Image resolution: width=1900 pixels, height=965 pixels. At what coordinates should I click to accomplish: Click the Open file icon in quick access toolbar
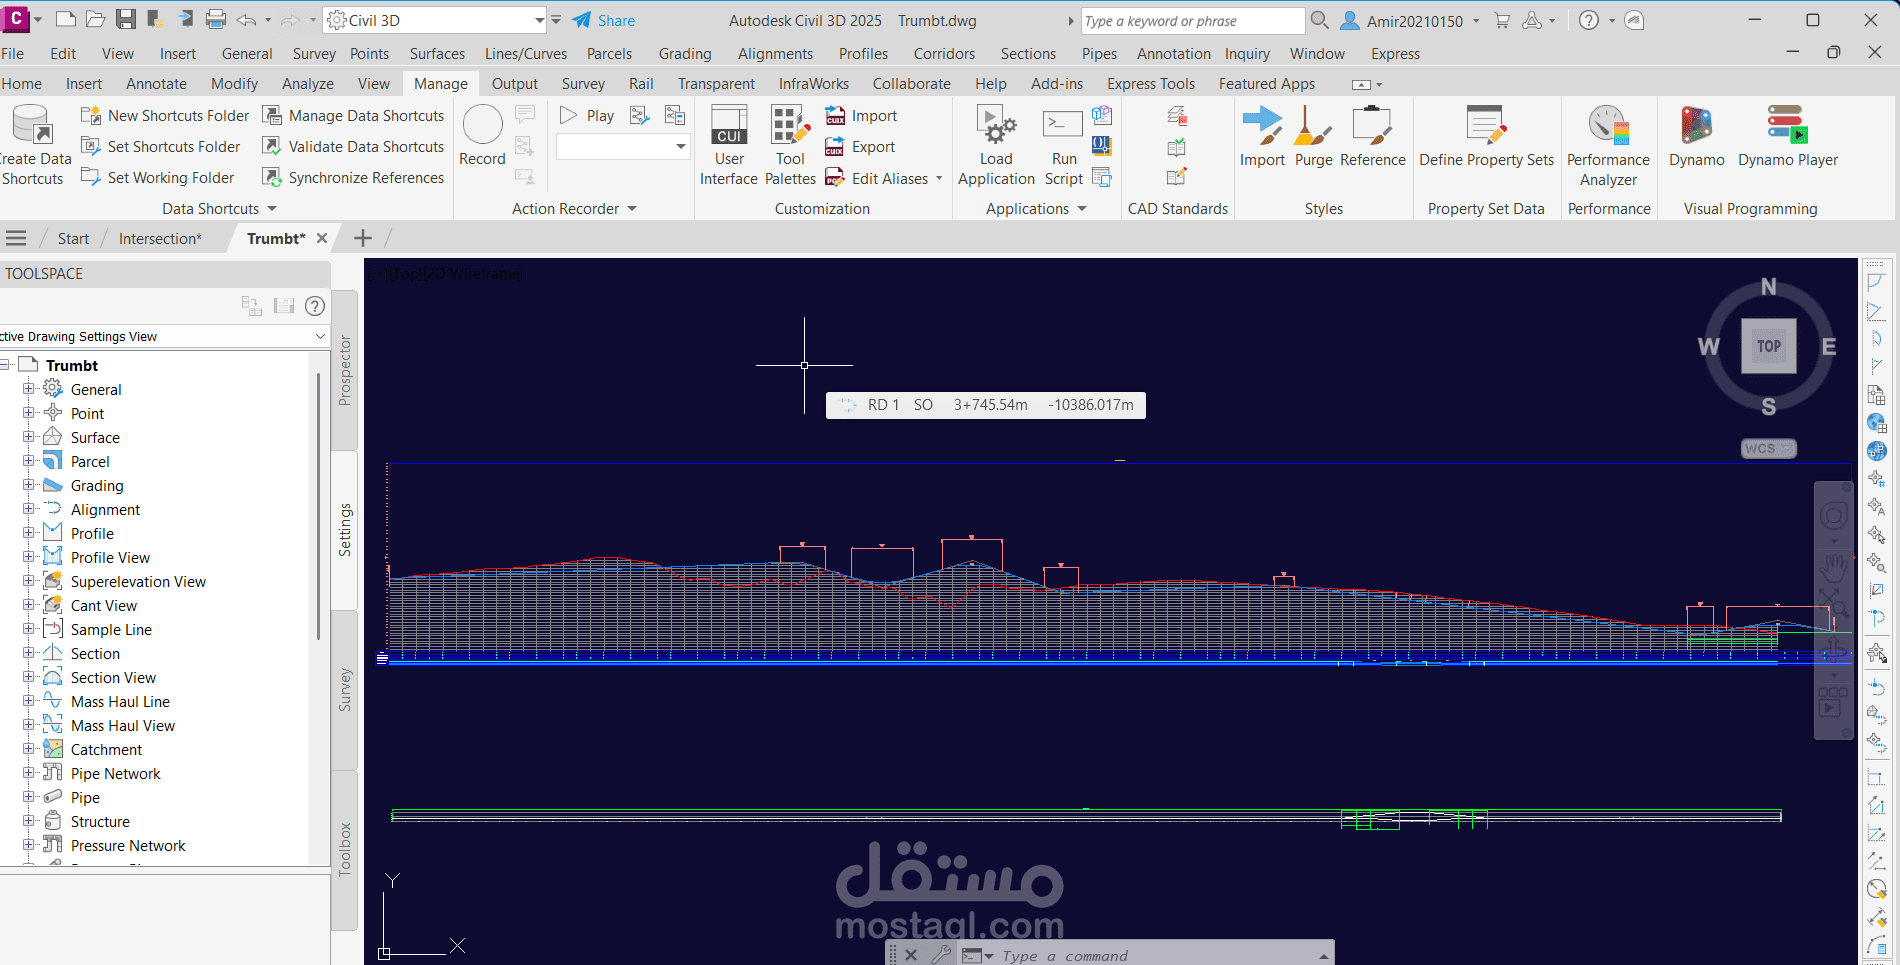[x=95, y=20]
